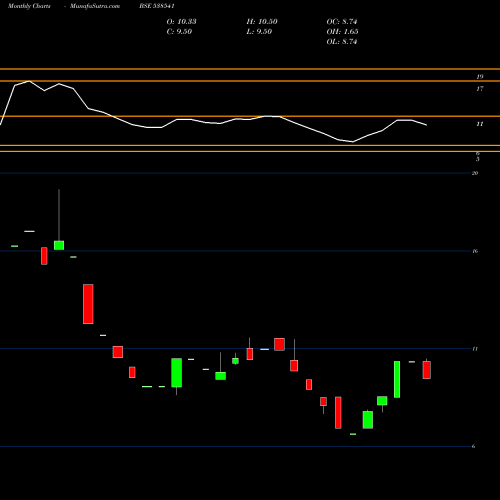Click the peak of the white indicator line

[x=29, y=81]
